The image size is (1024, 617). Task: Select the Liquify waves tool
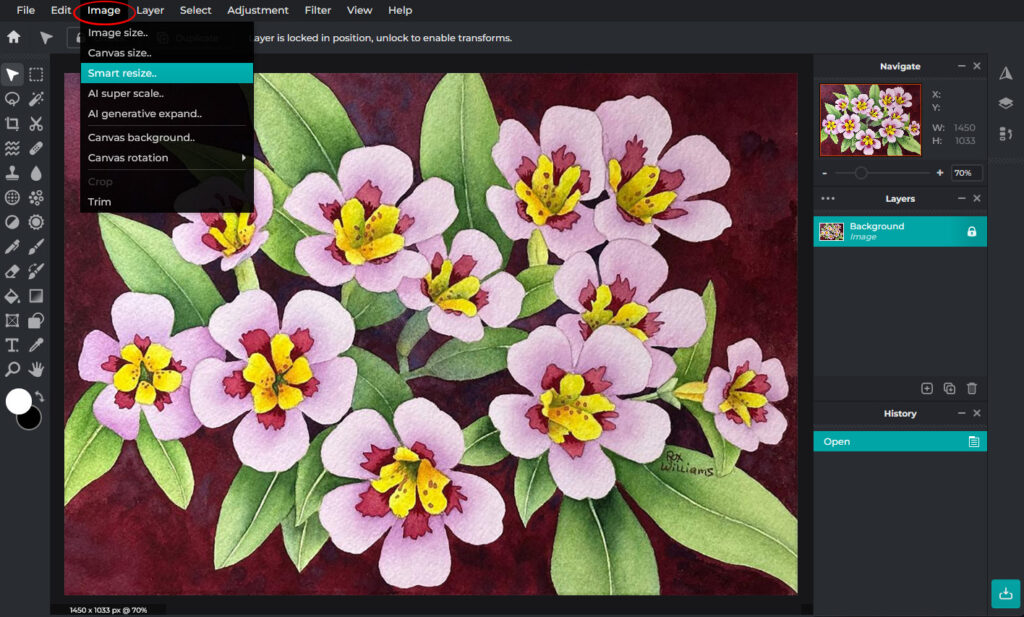tap(12, 148)
